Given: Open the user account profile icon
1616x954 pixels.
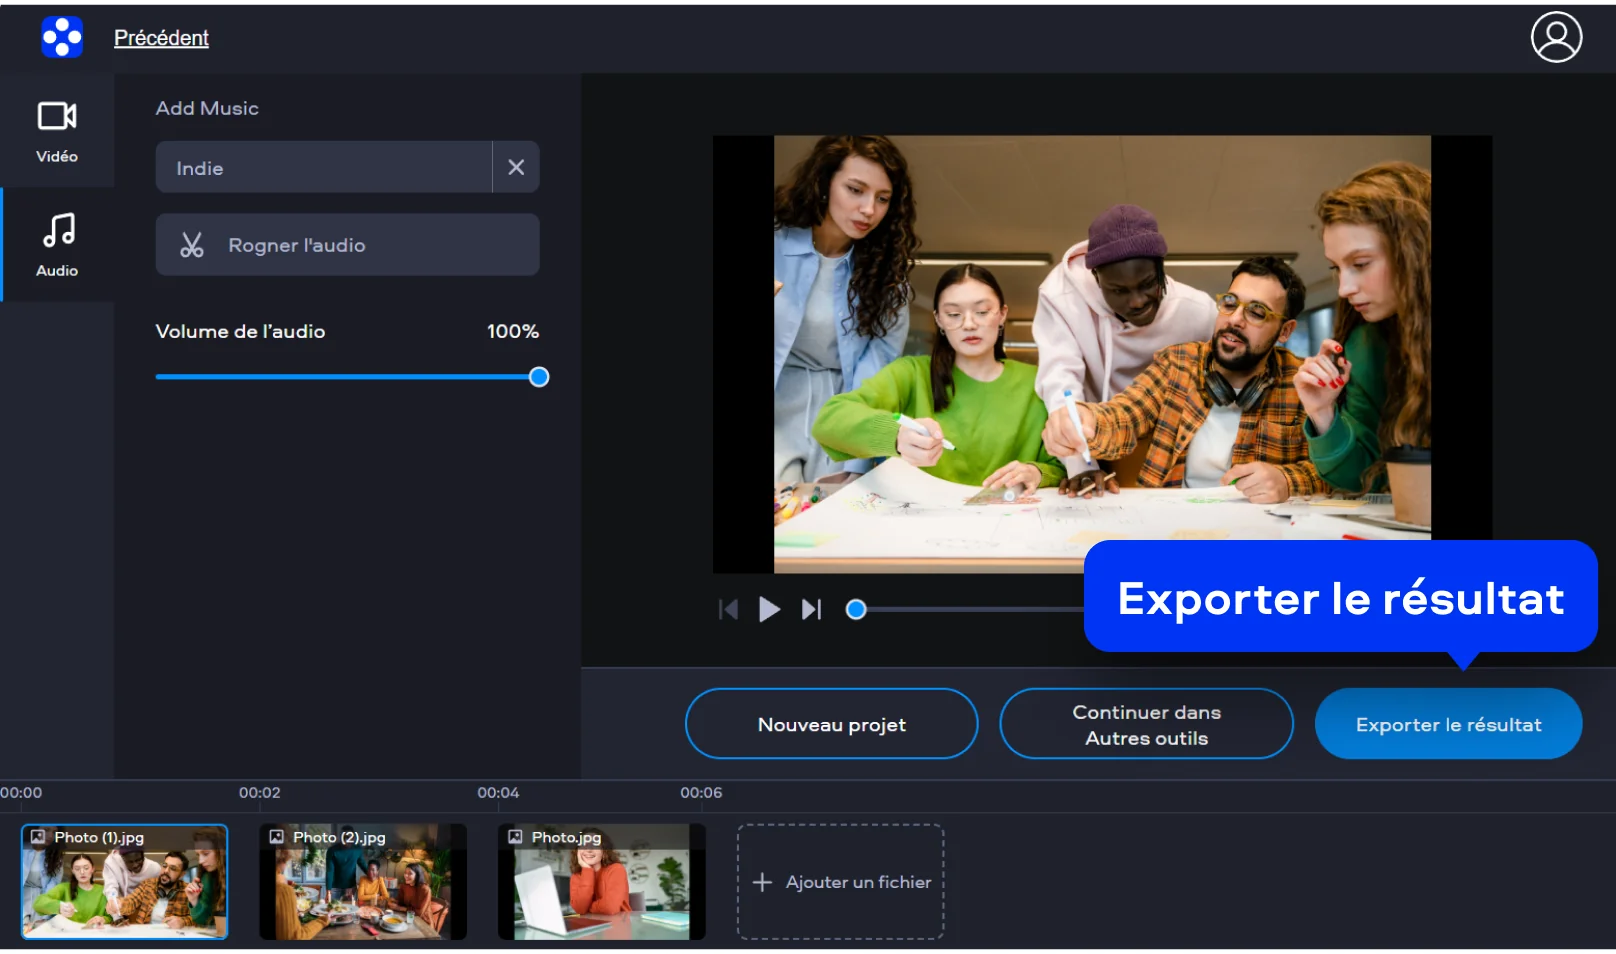Looking at the screenshot, I should (x=1555, y=38).
